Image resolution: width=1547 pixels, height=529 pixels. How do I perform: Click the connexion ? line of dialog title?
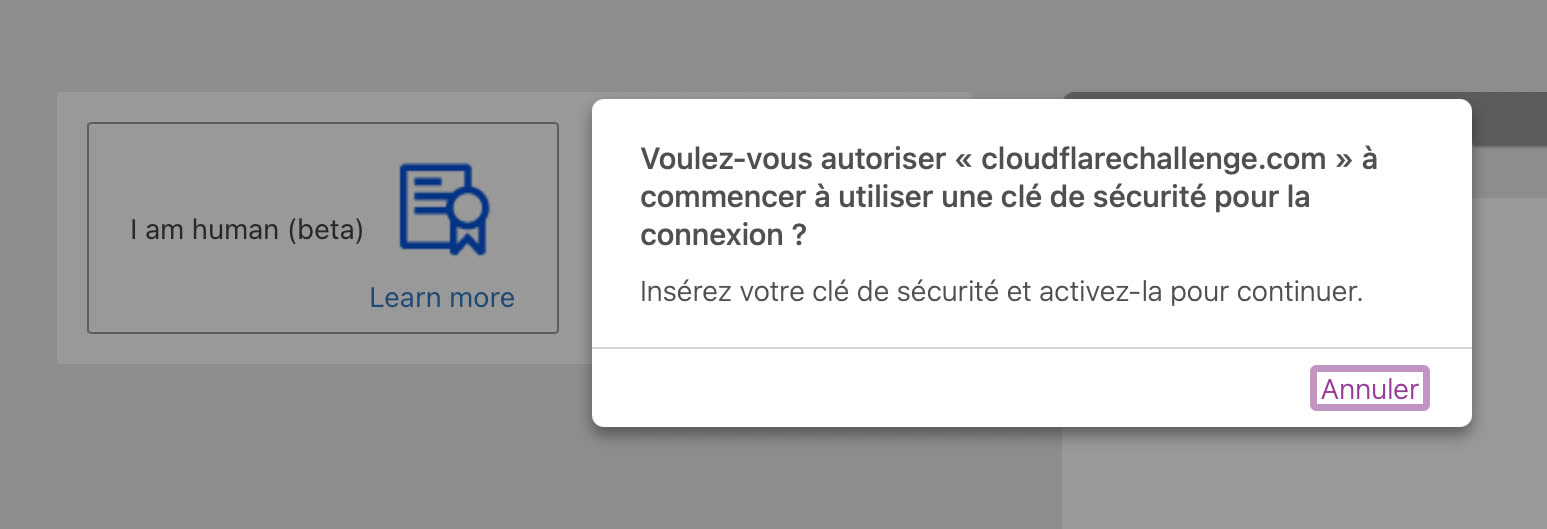[724, 235]
